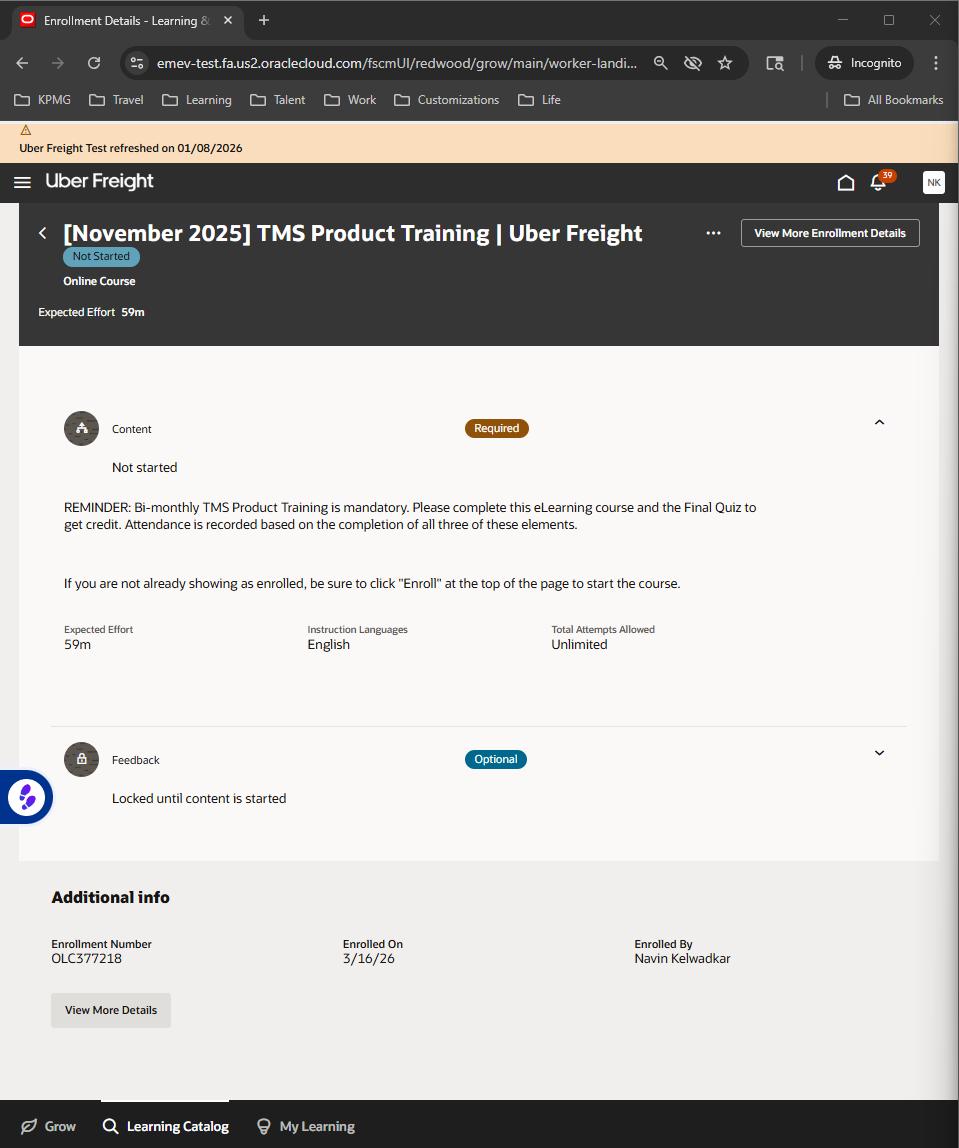Image resolution: width=959 pixels, height=1148 pixels.
Task: Go to home via house icon
Action: (x=846, y=182)
